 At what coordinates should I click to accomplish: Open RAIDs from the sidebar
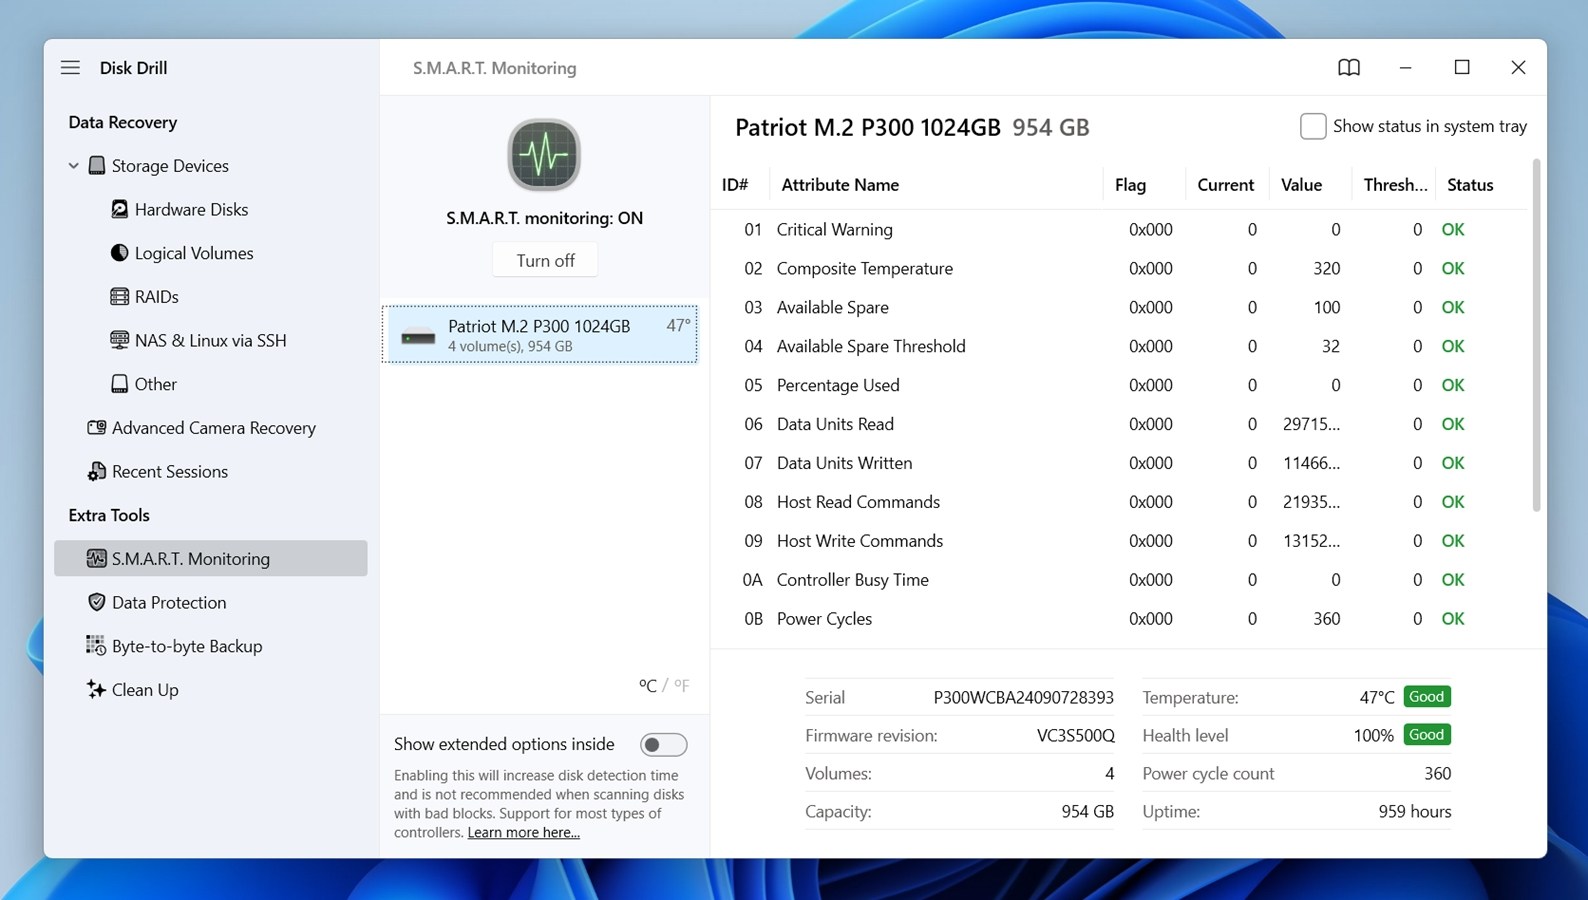(x=156, y=297)
